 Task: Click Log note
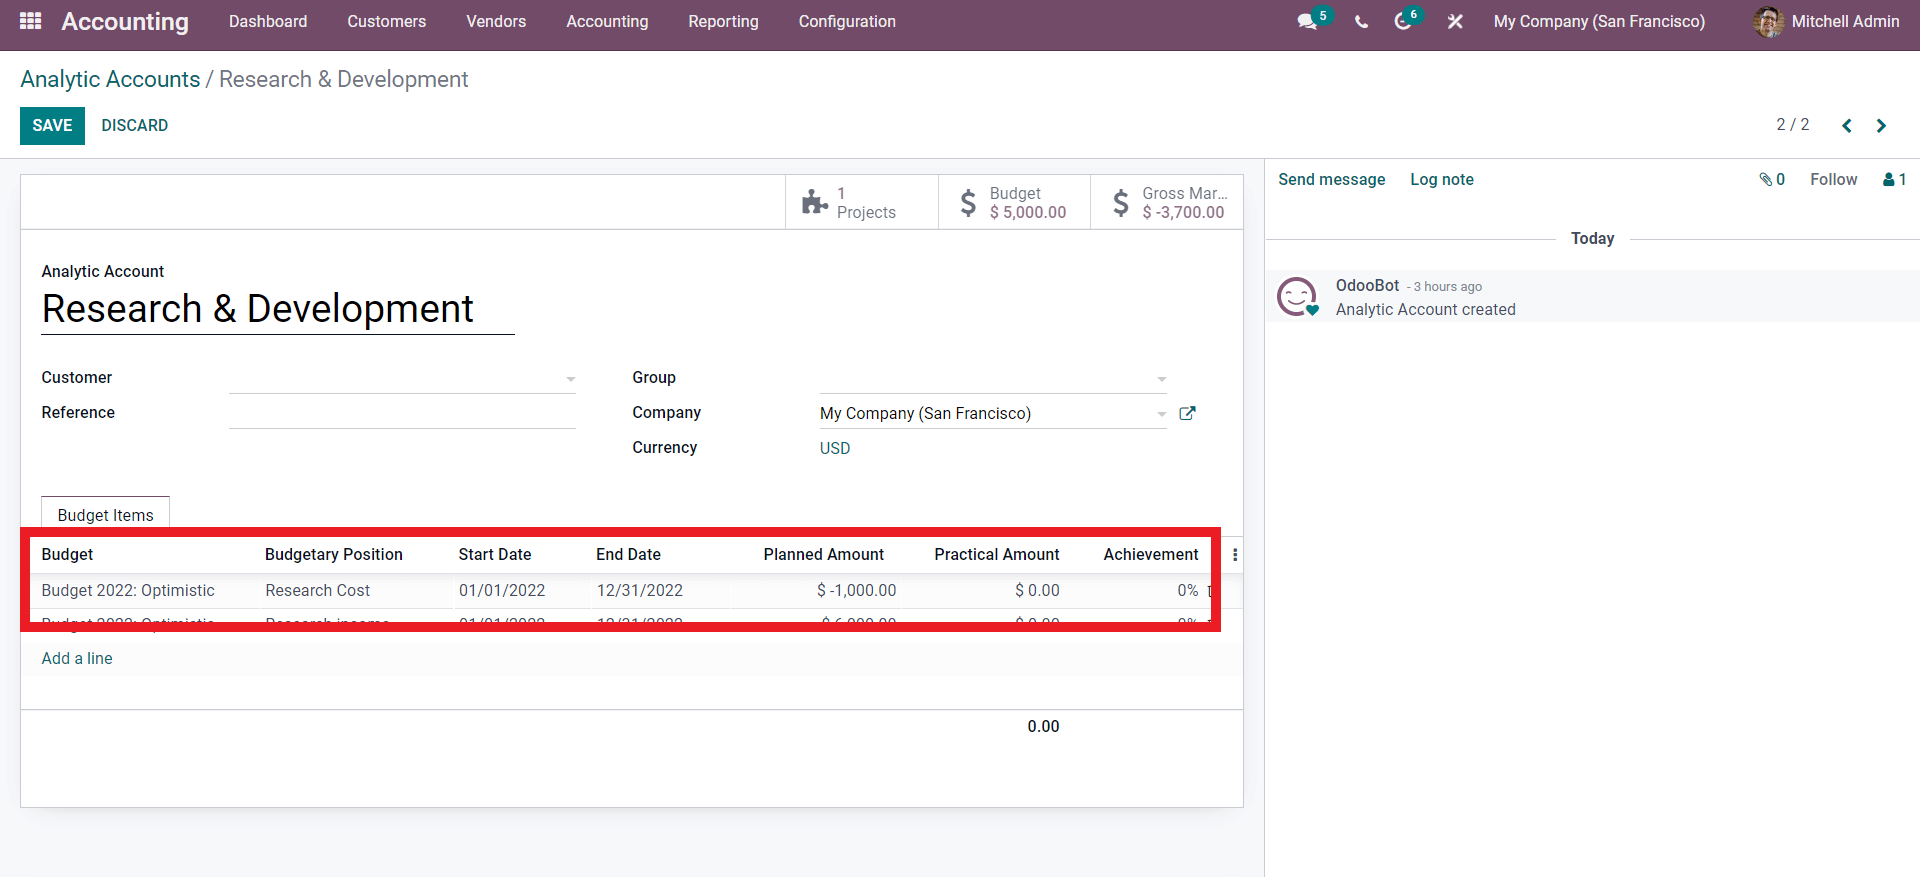[x=1442, y=180]
